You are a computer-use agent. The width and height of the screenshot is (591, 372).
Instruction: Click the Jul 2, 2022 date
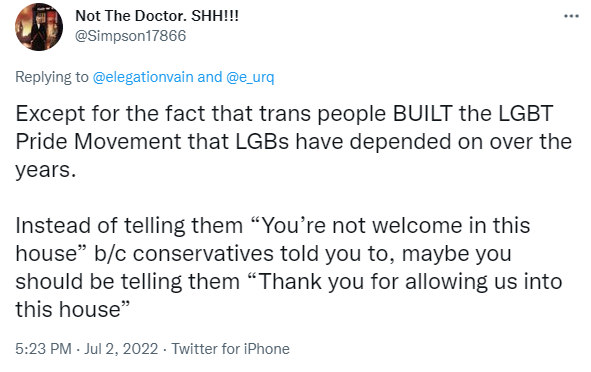tap(121, 349)
